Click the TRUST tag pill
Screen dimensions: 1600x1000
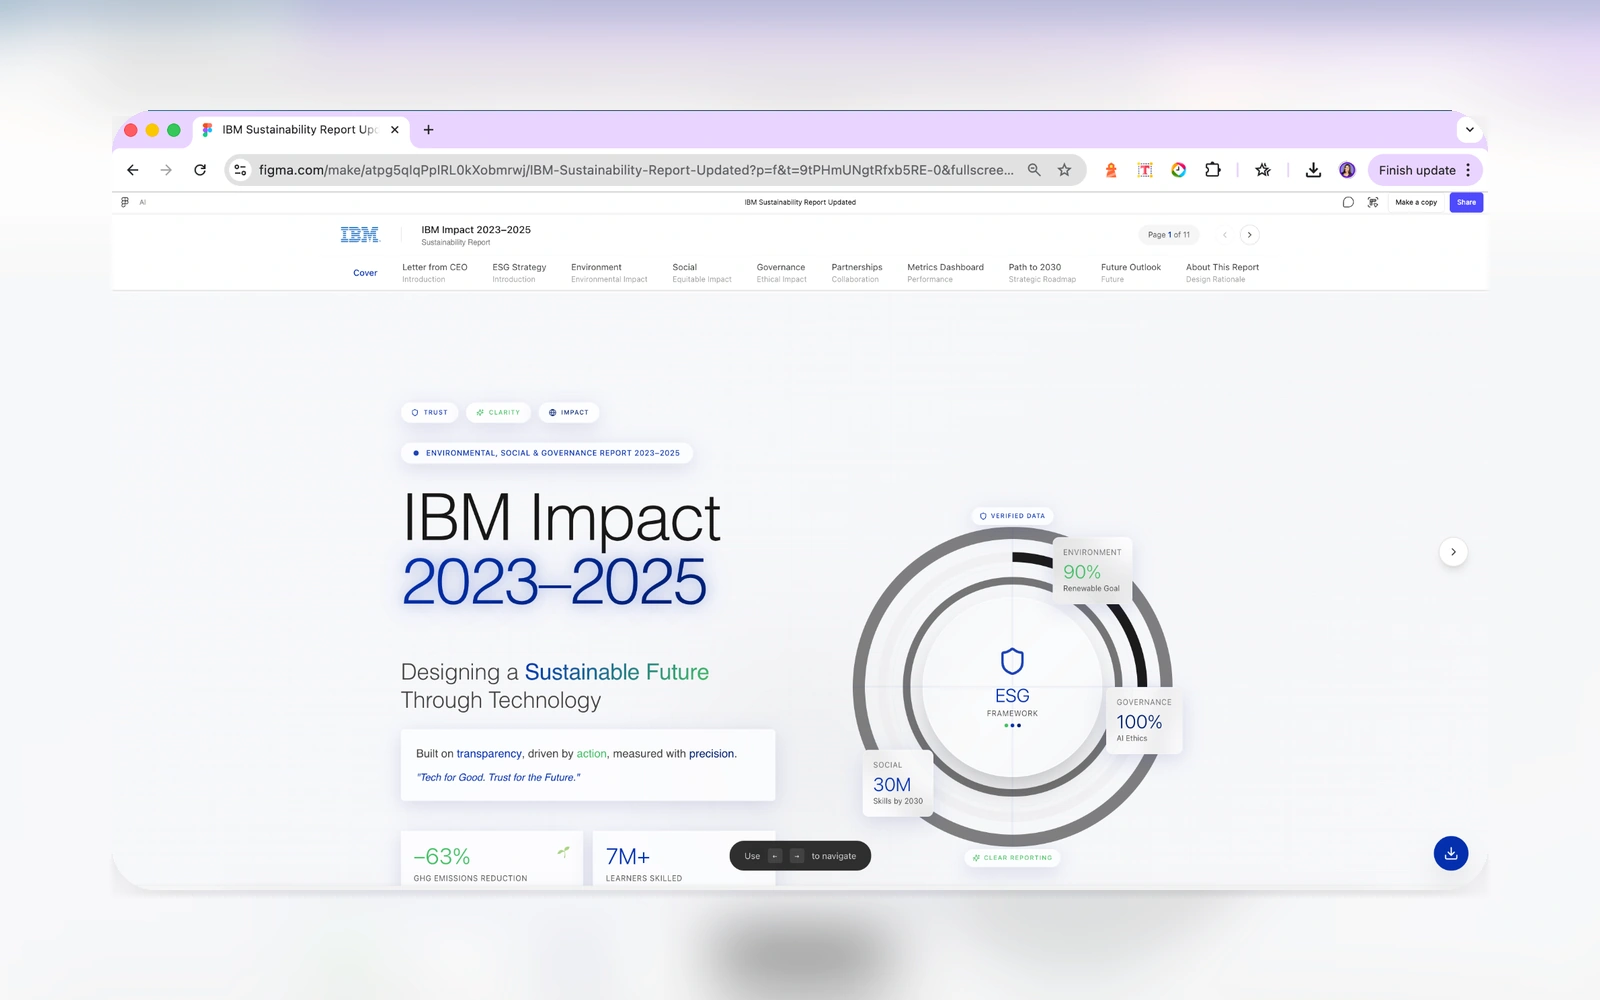click(x=430, y=412)
